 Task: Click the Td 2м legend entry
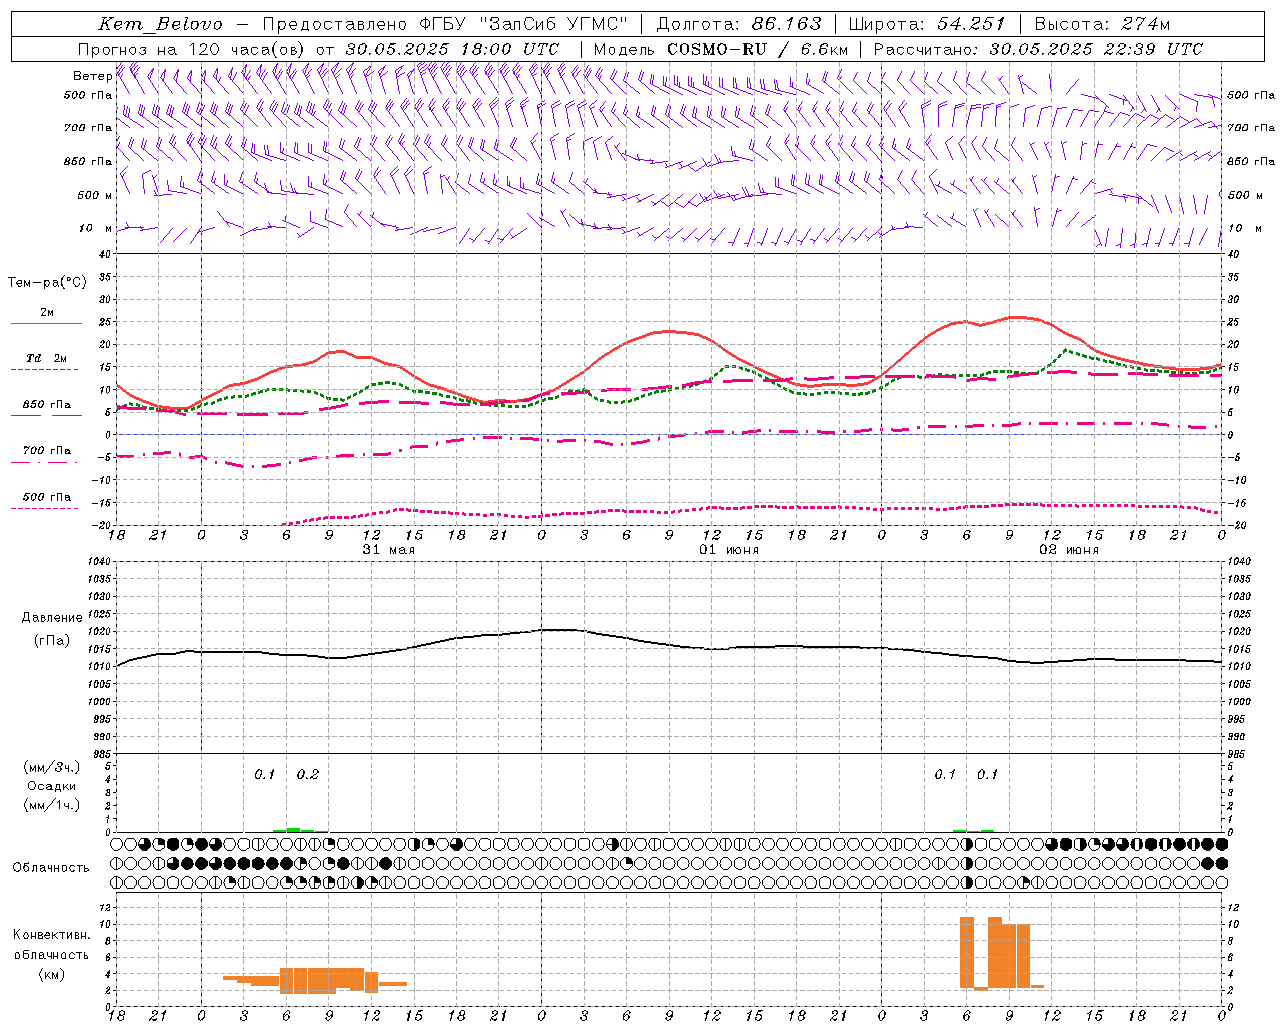tap(46, 358)
